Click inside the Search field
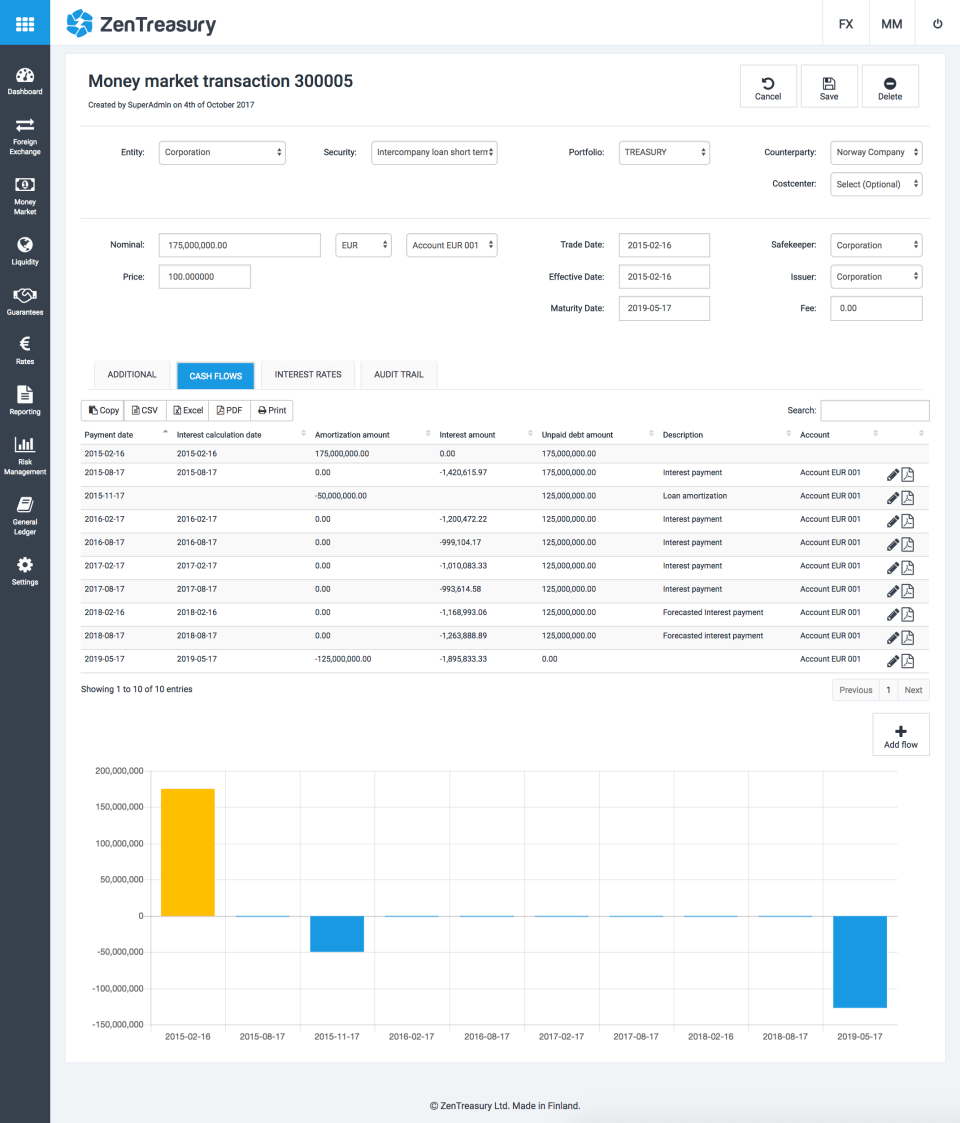Screen dimensions: 960x1123 tap(875, 410)
